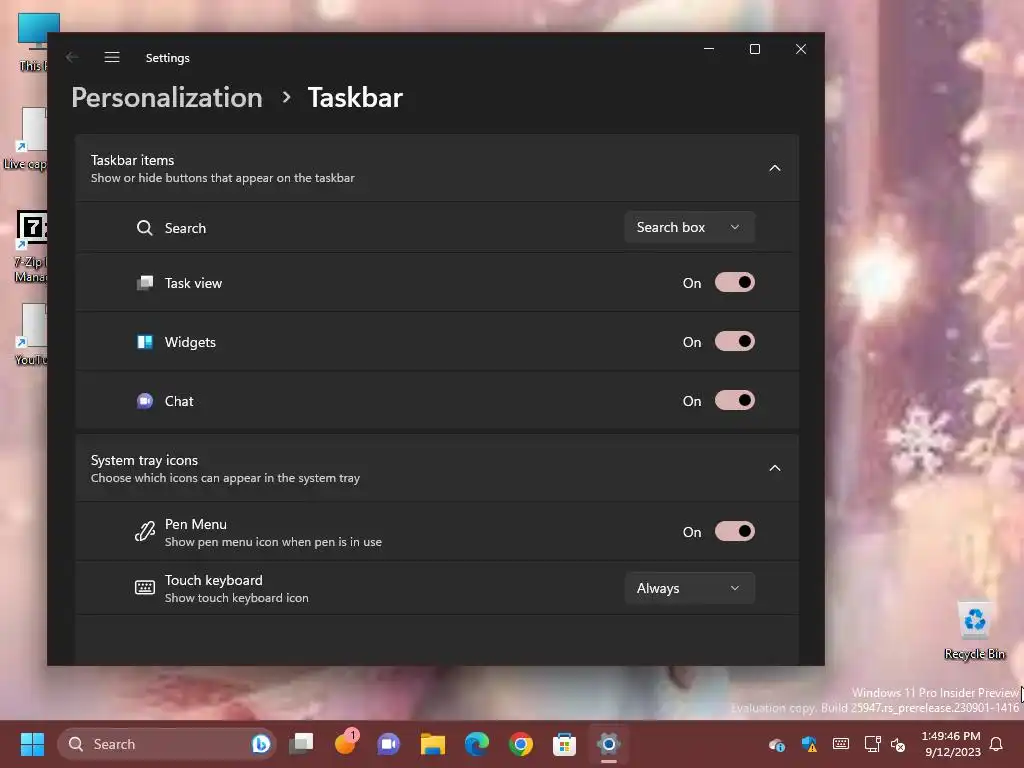
Task: Open the Settings hamburger navigation menu
Action: (112, 57)
